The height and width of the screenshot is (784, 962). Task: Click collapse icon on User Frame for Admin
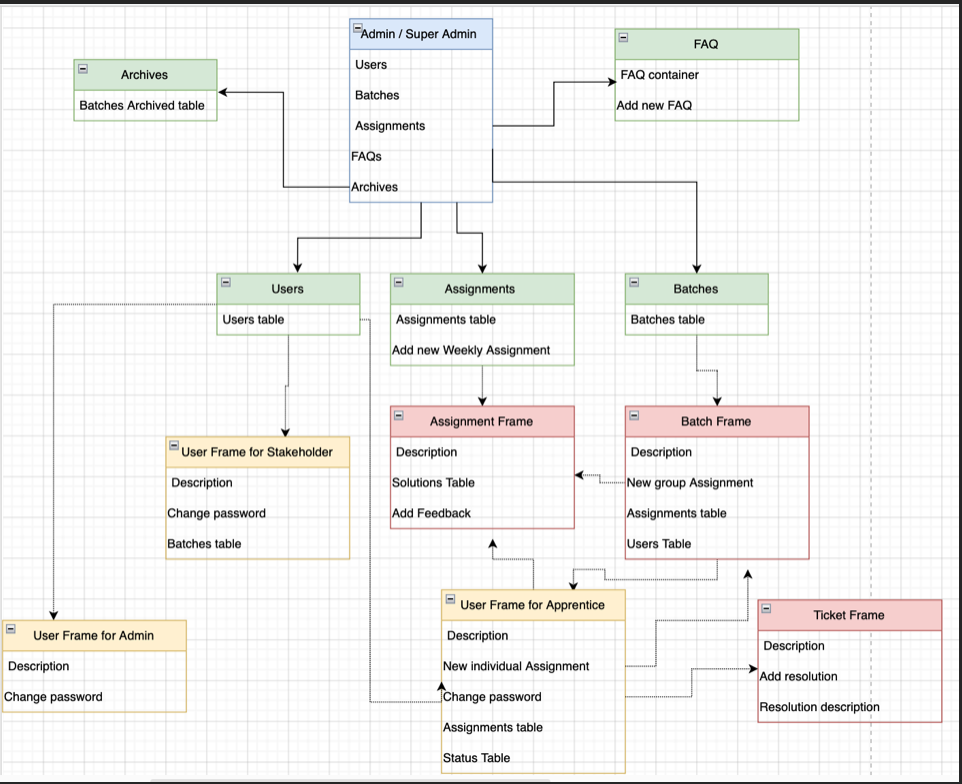[x=11, y=629]
